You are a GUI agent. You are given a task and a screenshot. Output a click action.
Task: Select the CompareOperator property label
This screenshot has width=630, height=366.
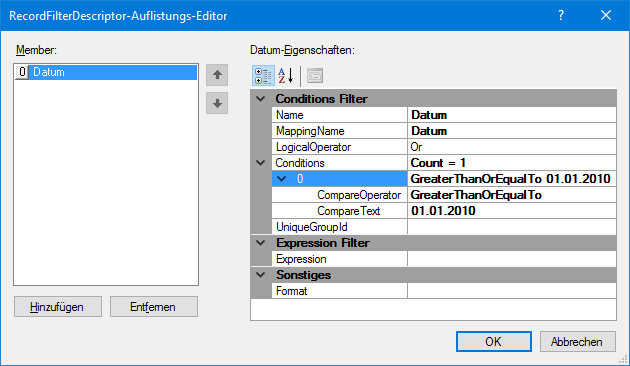coord(359,195)
